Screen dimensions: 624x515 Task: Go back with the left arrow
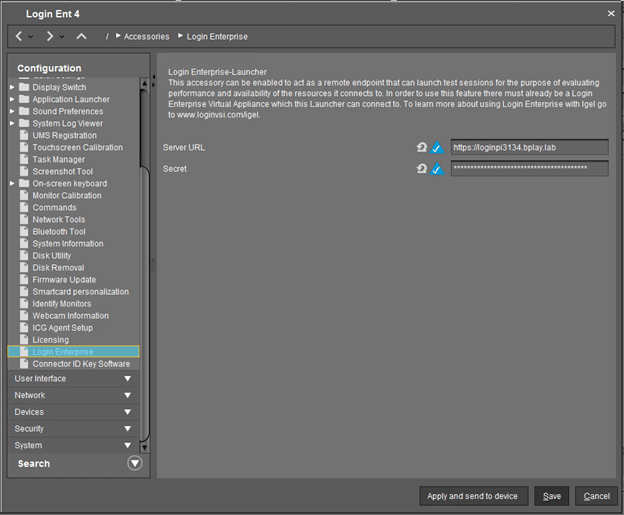pos(18,36)
